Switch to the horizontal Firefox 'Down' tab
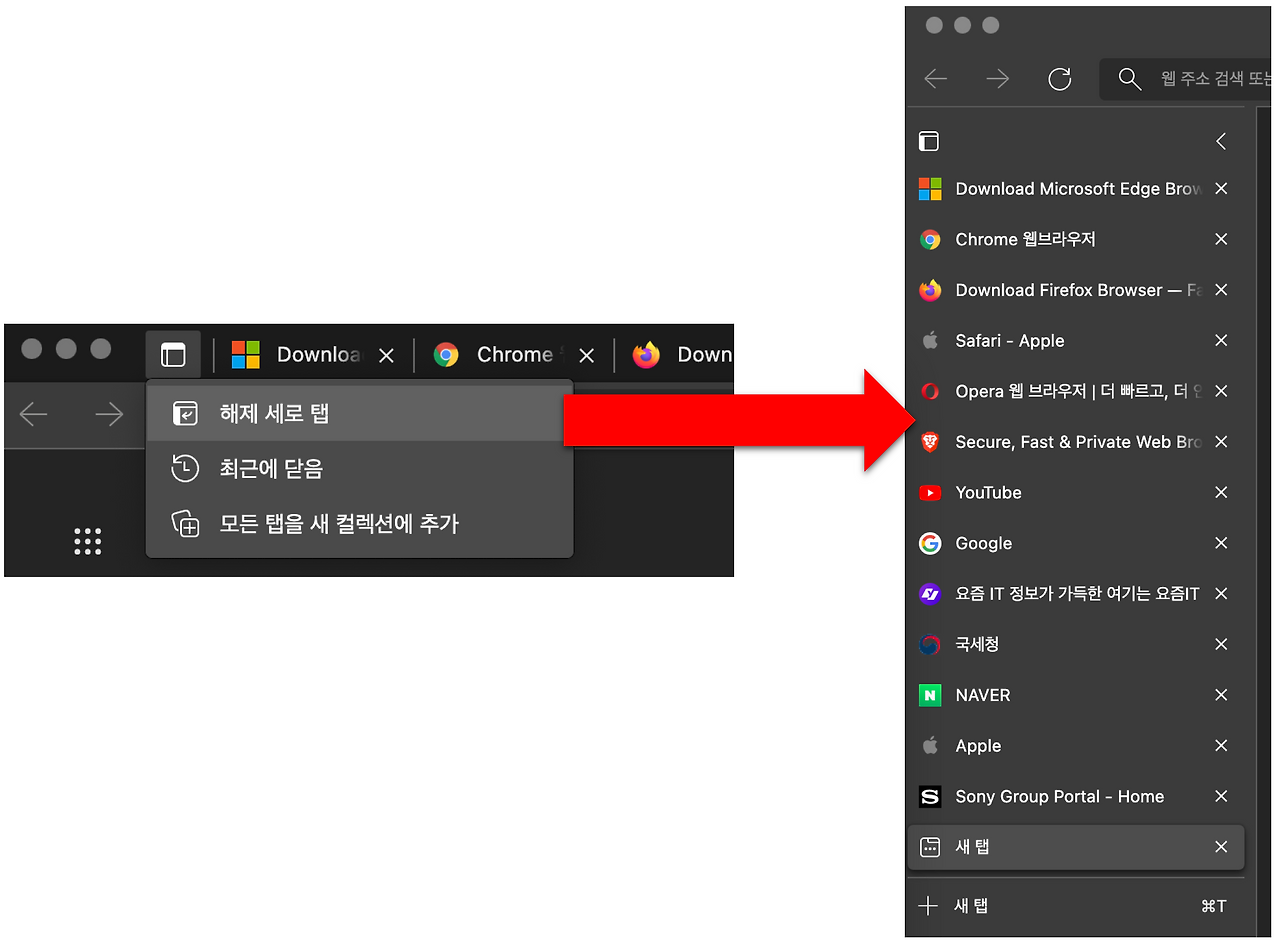This screenshot has height=943, width=1280. (680, 354)
